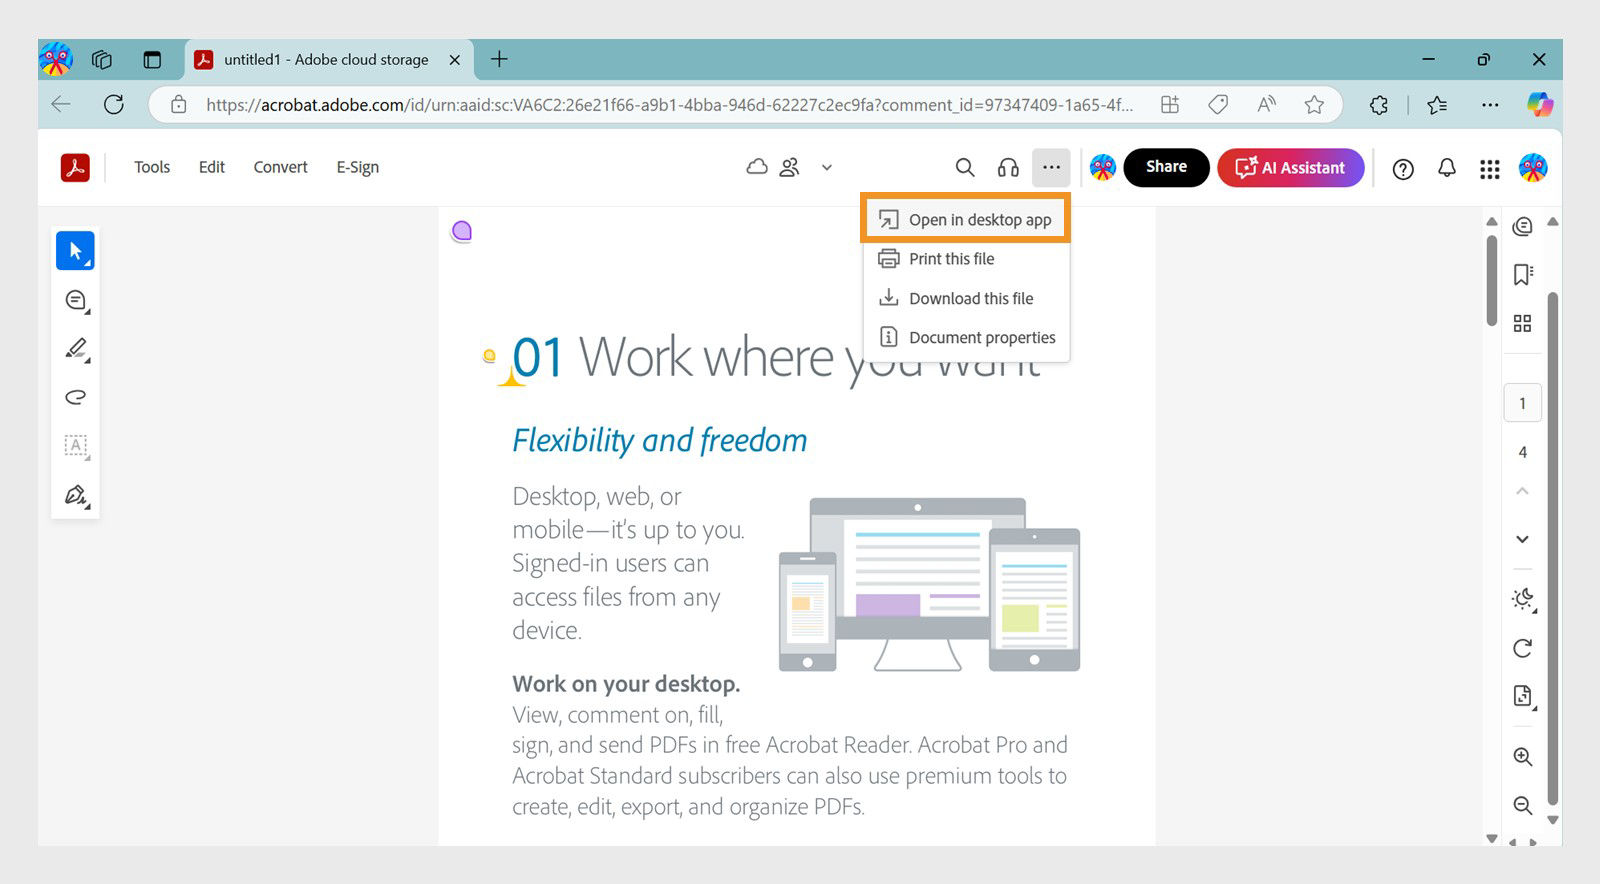
Task: Open a new browser tab
Action: tap(499, 59)
